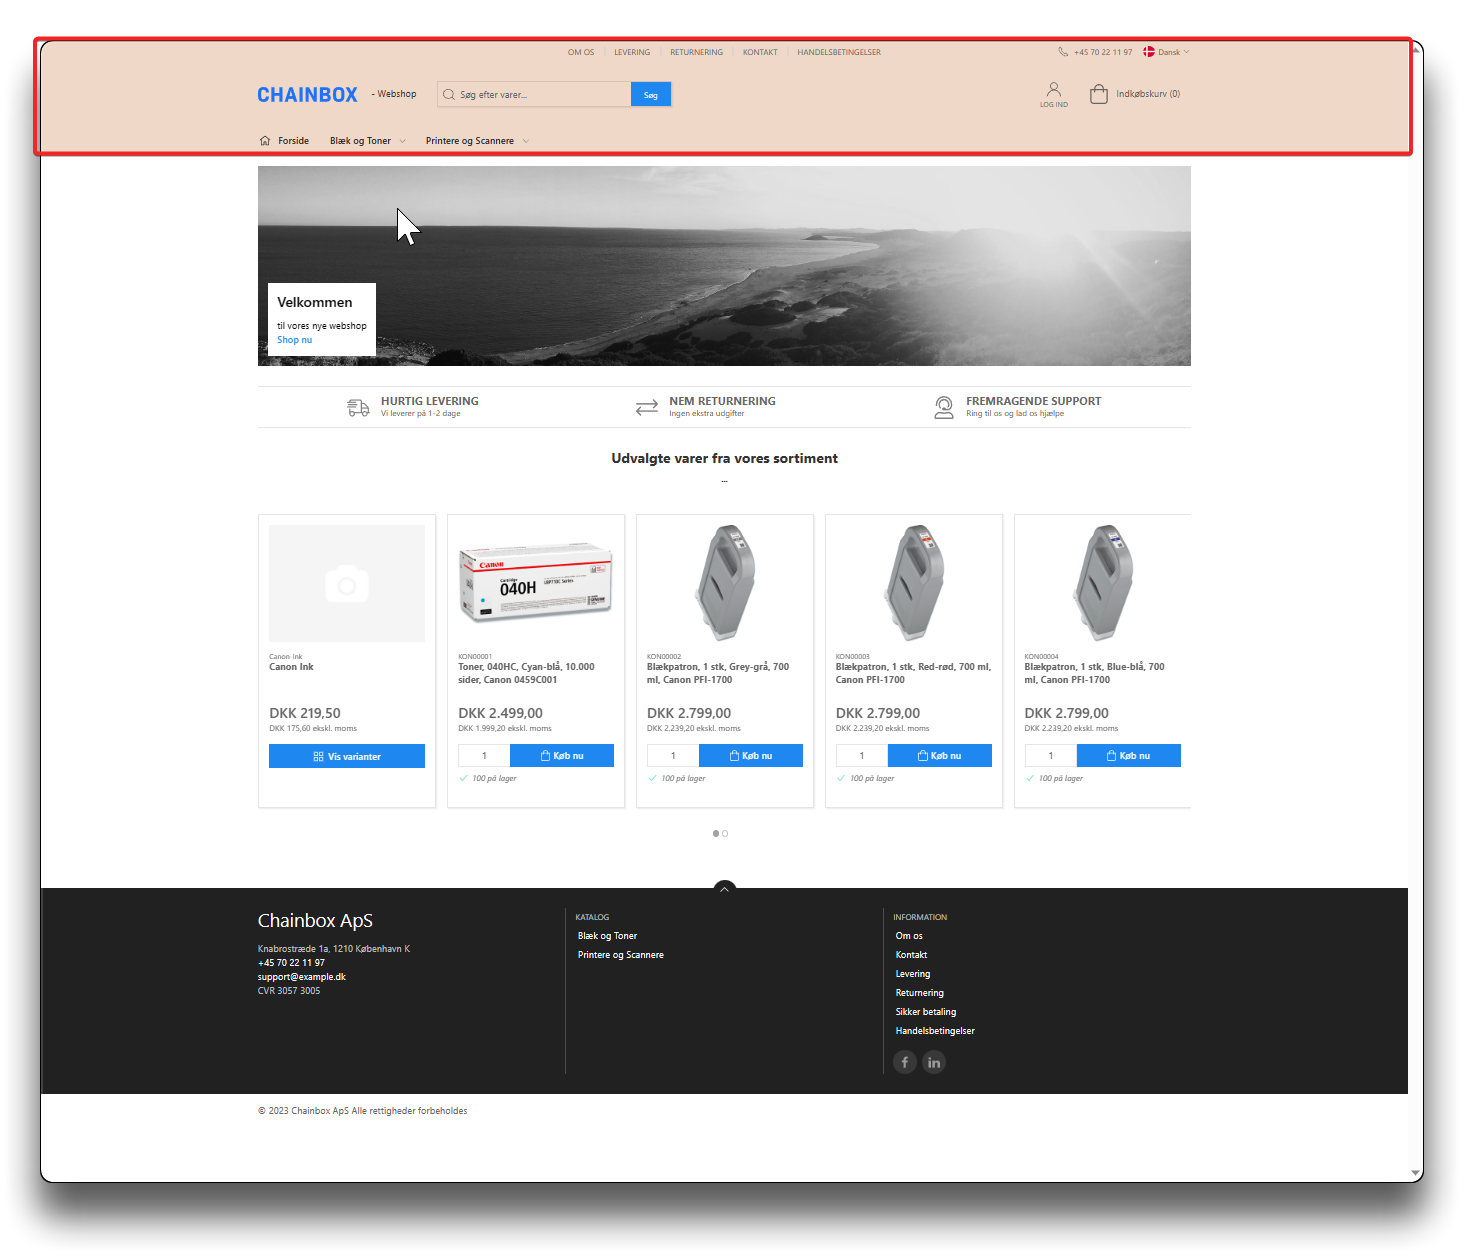Click the Hurtig Levering truck icon

(358, 407)
